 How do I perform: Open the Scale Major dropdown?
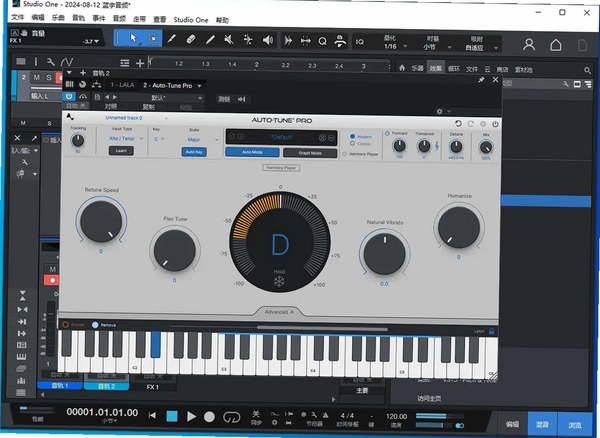(202, 140)
